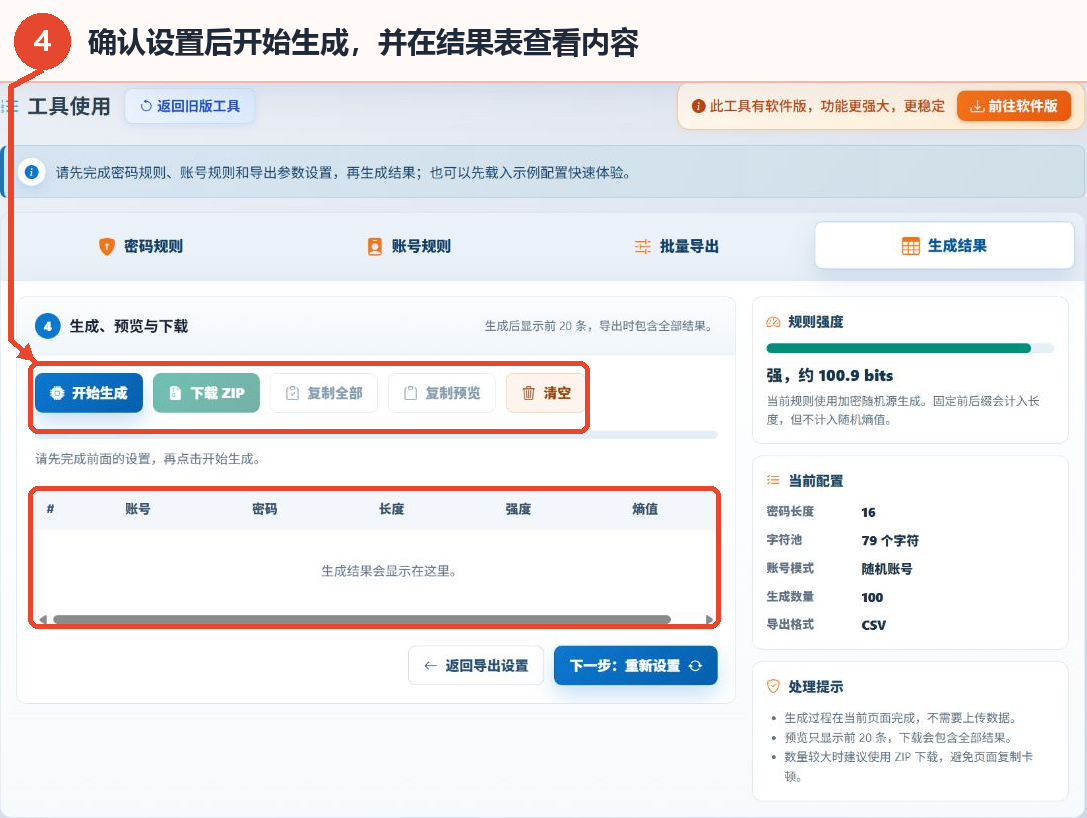Click the 密码 column header
This screenshot has width=1087, height=818.
point(264,509)
